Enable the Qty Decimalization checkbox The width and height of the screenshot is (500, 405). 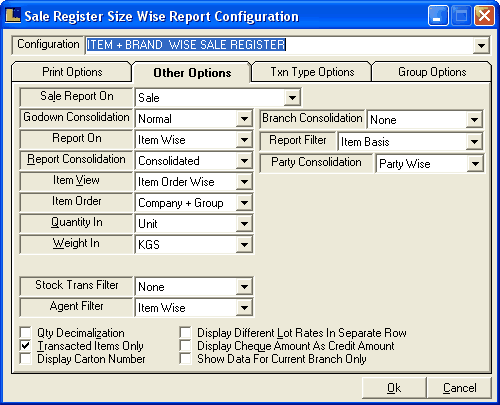tap(25, 332)
